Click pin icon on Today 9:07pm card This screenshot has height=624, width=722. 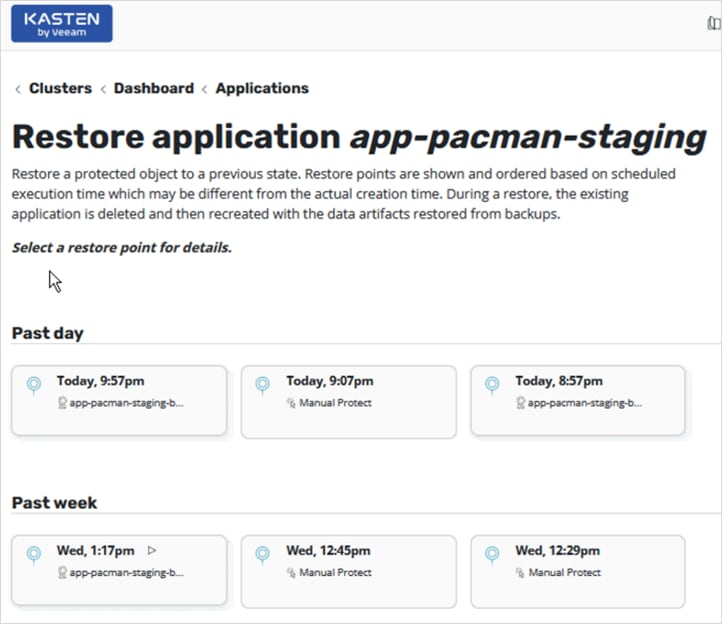point(262,386)
